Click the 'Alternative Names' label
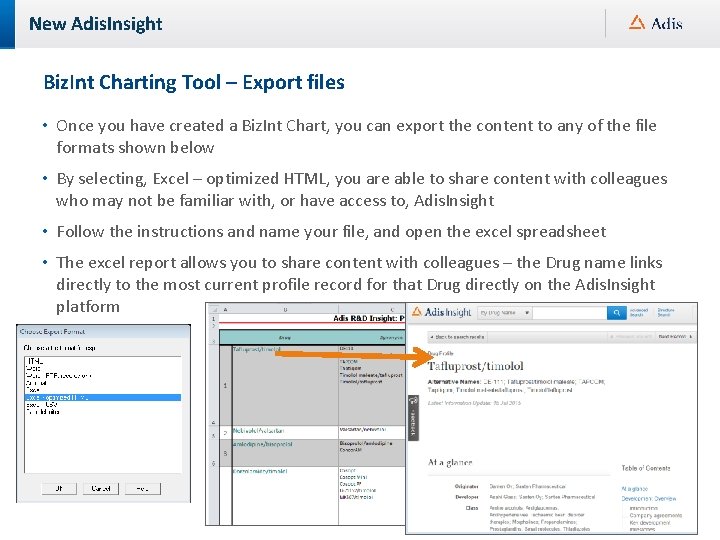The width and height of the screenshot is (720, 540). click(x=454, y=382)
